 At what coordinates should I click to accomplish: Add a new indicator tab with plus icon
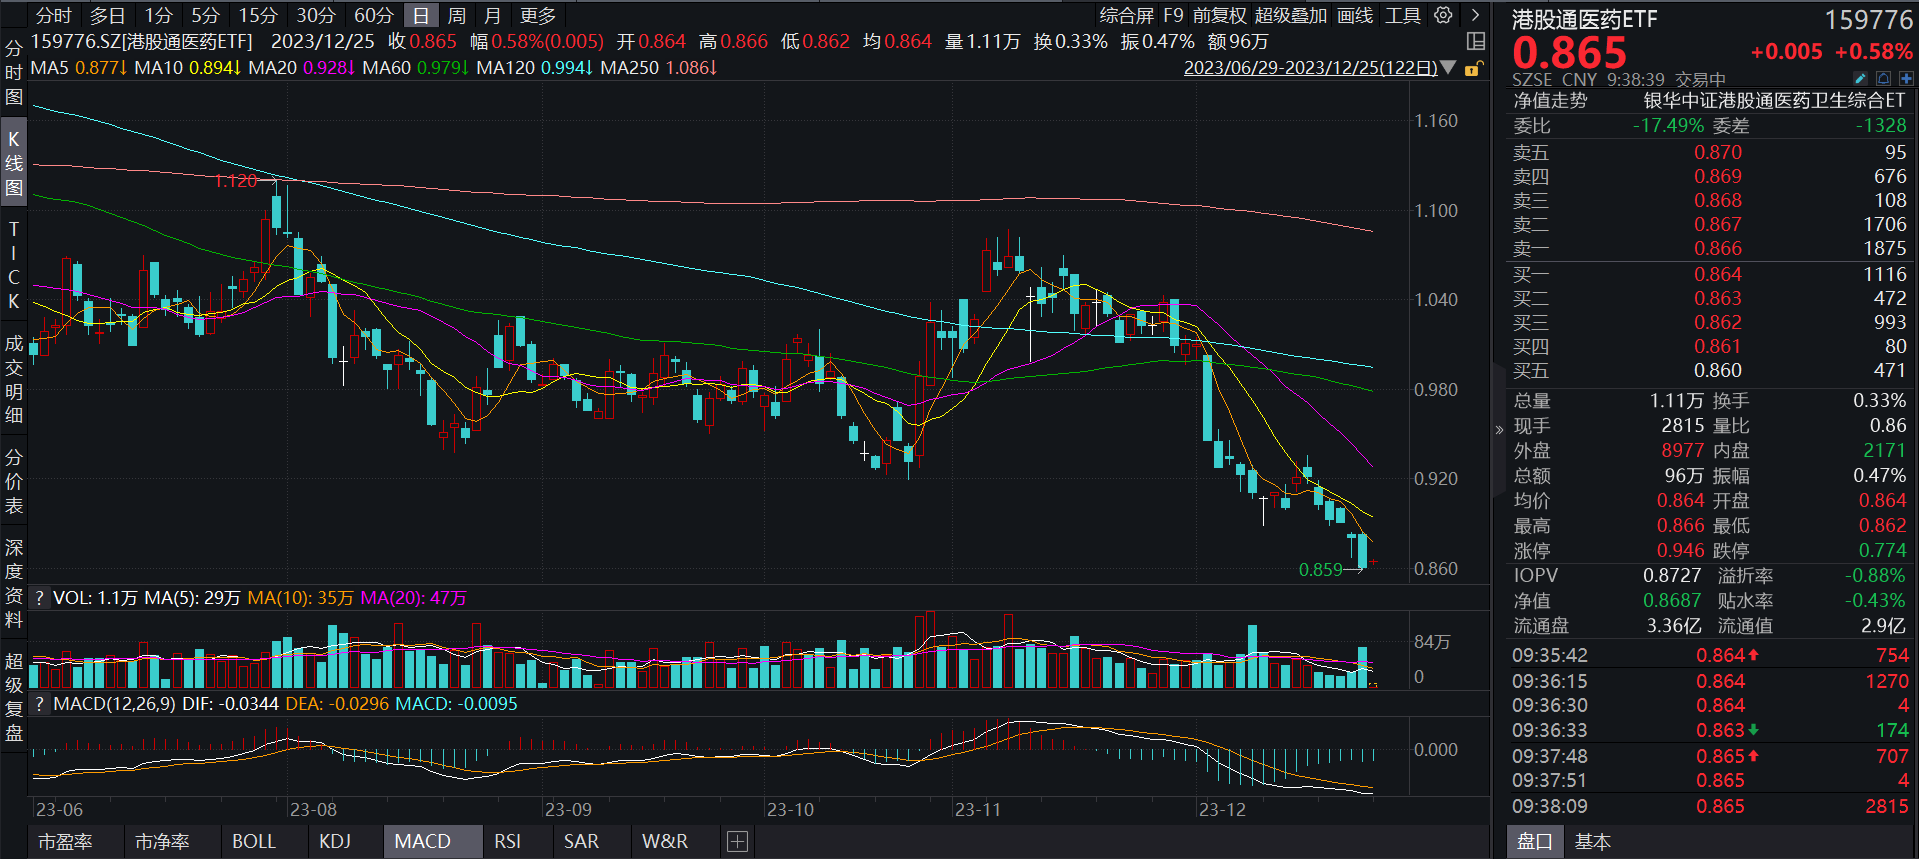(737, 842)
